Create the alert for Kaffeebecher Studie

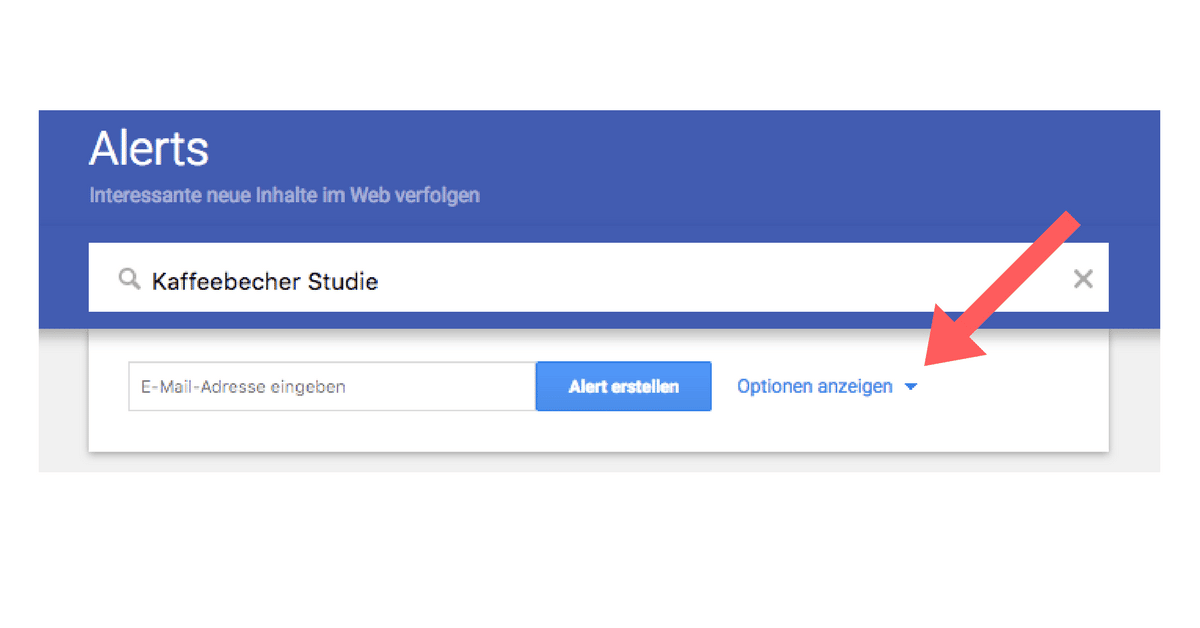623,386
